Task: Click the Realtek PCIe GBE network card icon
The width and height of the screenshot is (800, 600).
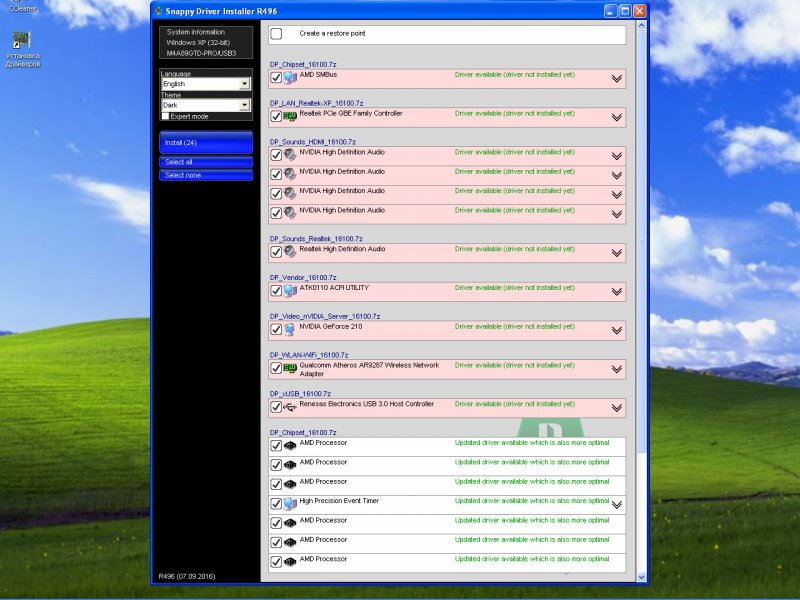Action: pos(290,117)
